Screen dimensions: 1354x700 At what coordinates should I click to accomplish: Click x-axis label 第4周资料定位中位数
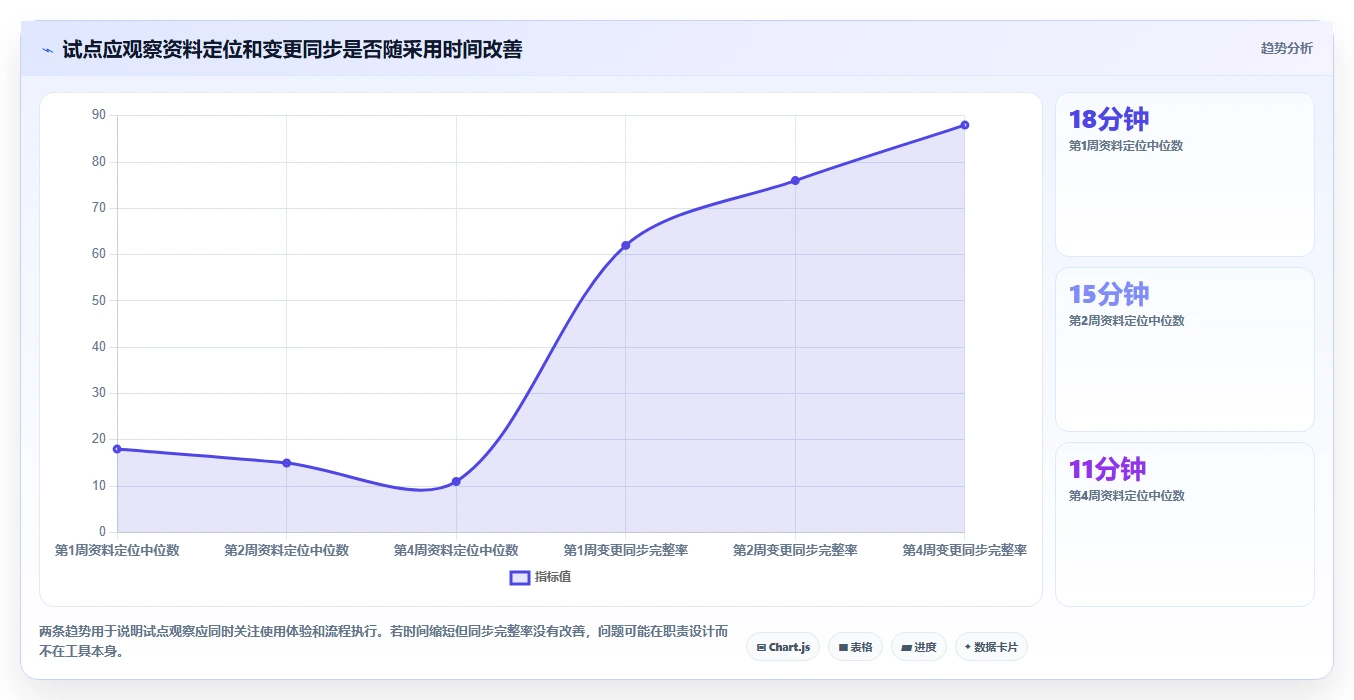click(456, 550)
